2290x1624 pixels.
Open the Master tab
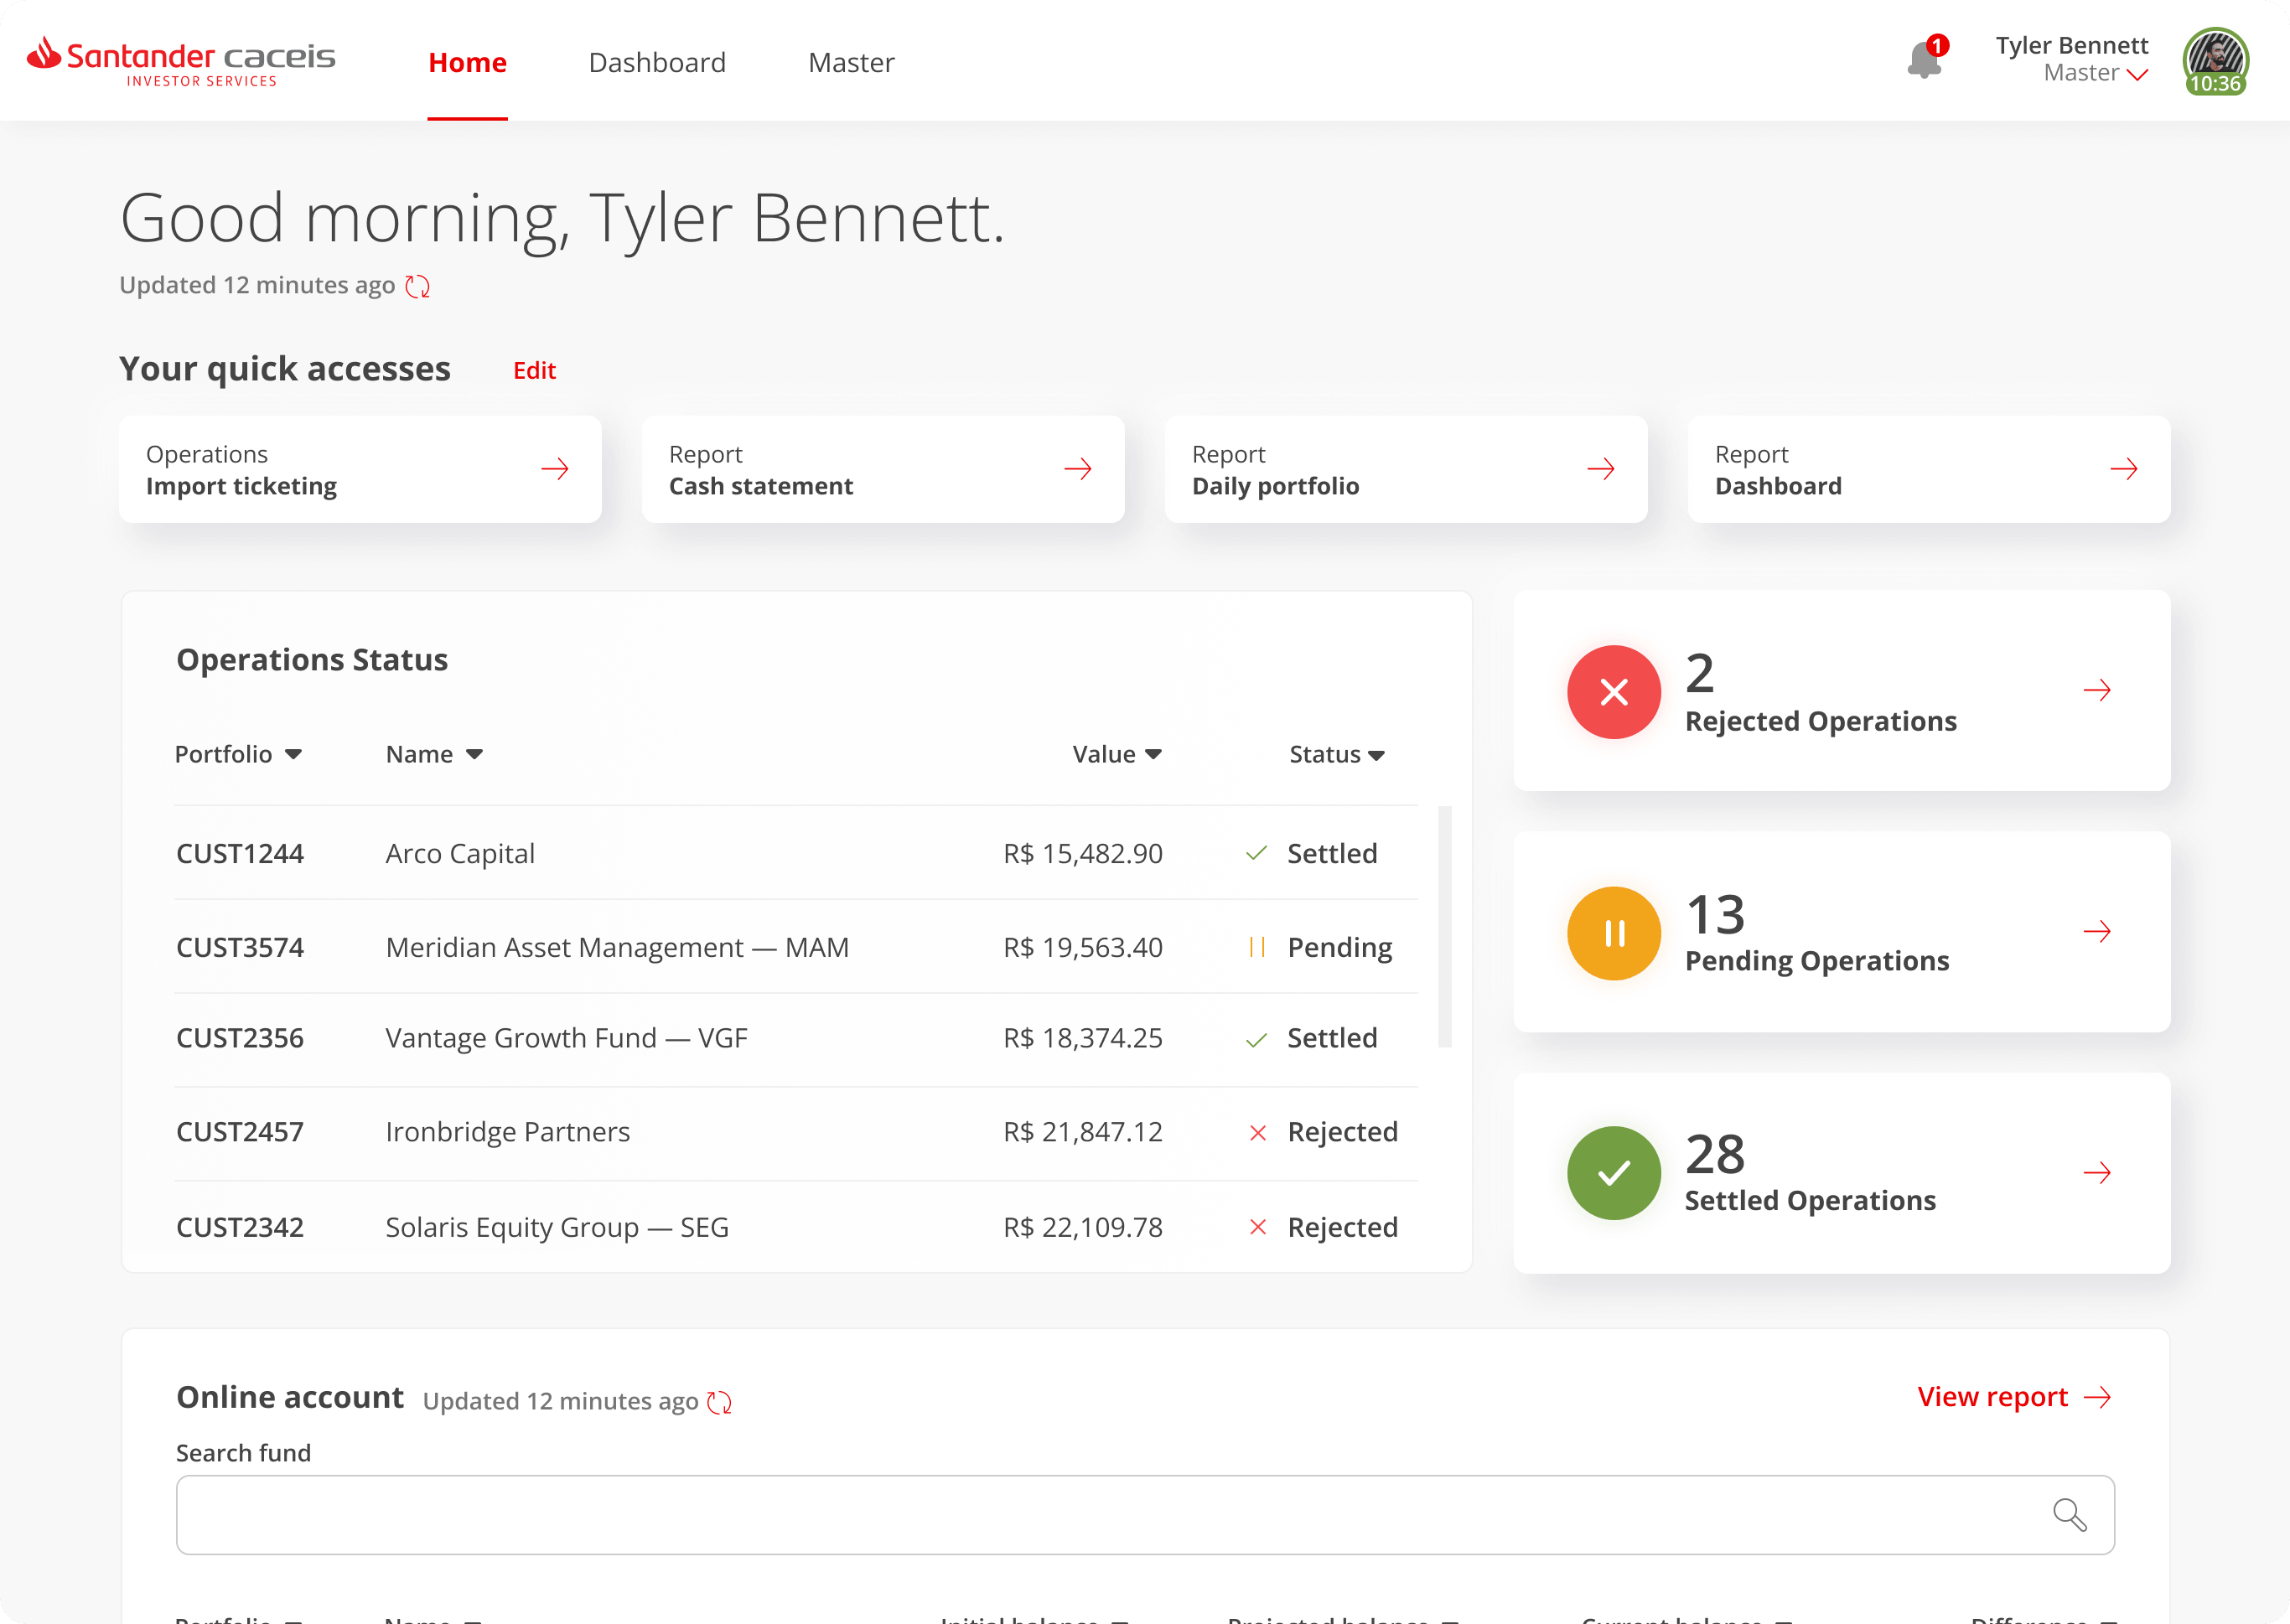tap(851, 62)
